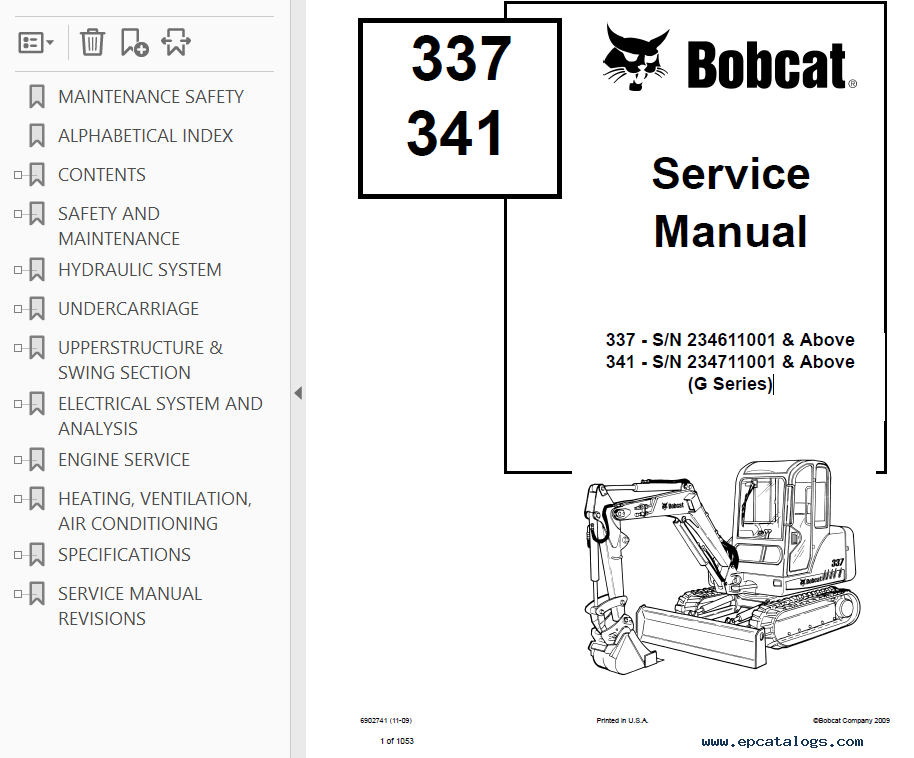Click the delete bookmark trash icon
Viewport: 914px width, 758px height.
click(92, 42)
